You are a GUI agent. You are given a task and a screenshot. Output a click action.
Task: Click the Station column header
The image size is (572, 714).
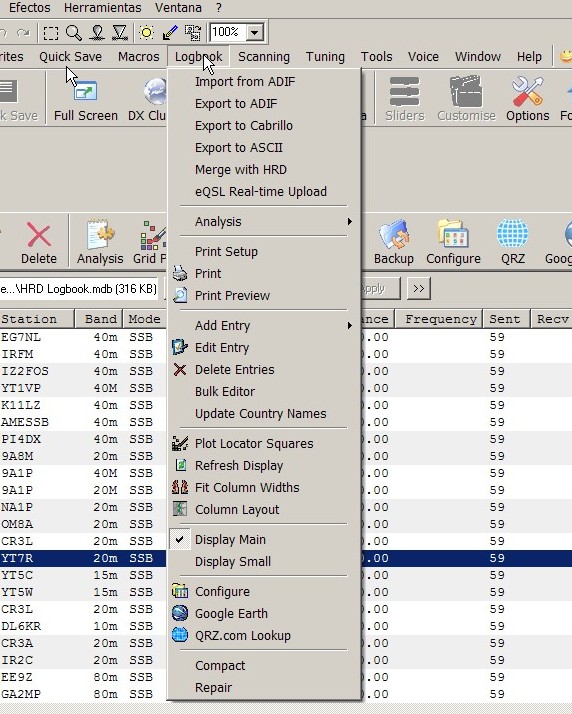tap(36, 319)
